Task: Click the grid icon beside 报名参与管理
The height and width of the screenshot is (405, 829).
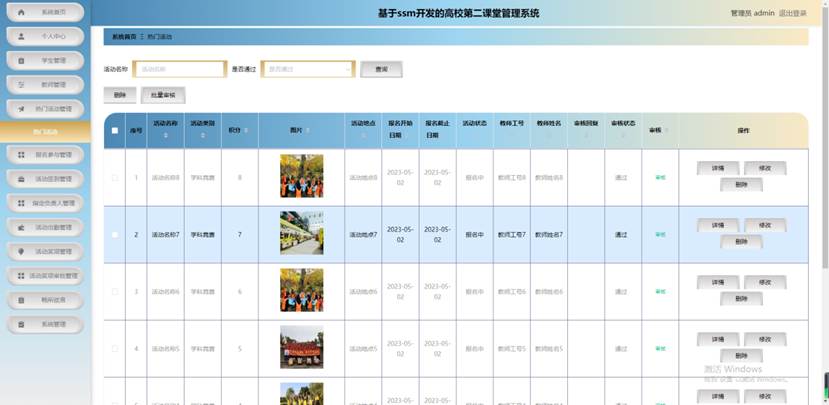Action: click(x=21, y=155)
